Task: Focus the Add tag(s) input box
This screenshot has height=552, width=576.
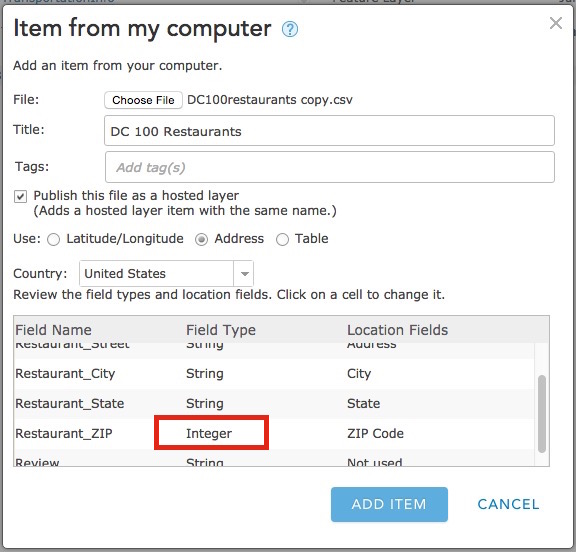Action: 330,167
